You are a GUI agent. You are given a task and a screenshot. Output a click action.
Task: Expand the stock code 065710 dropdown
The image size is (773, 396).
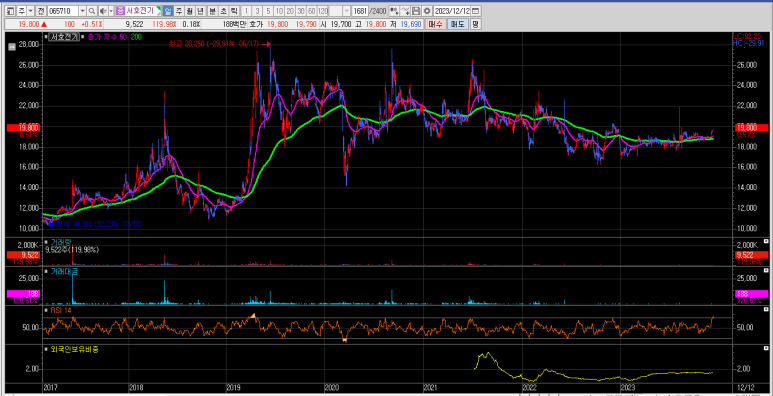(x=82, y=11)
